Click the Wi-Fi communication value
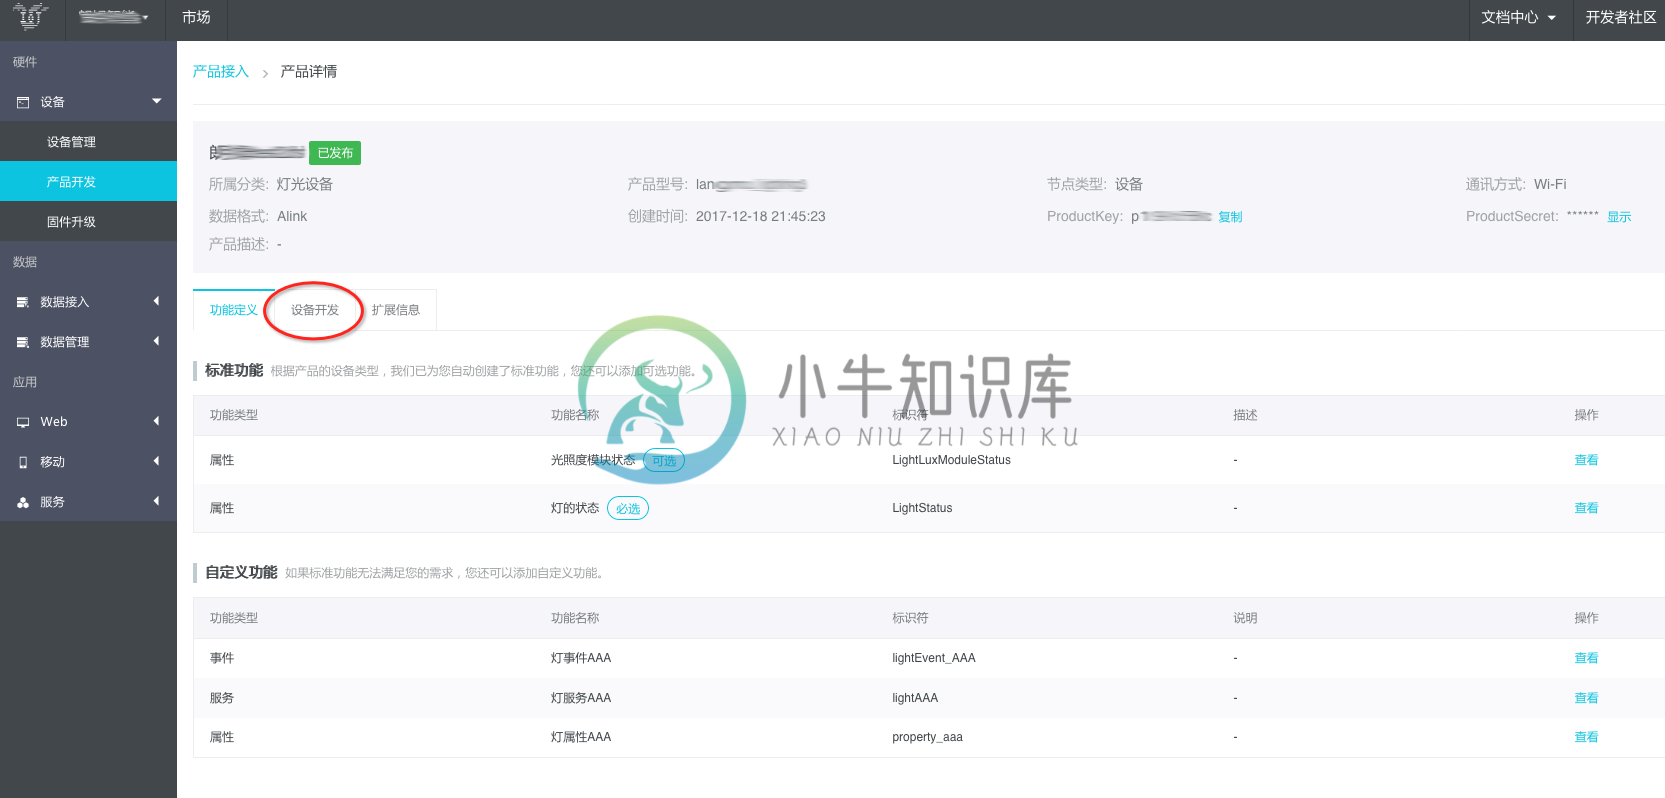Screen dimensions: 1665x798 [x=1550, y=184]
